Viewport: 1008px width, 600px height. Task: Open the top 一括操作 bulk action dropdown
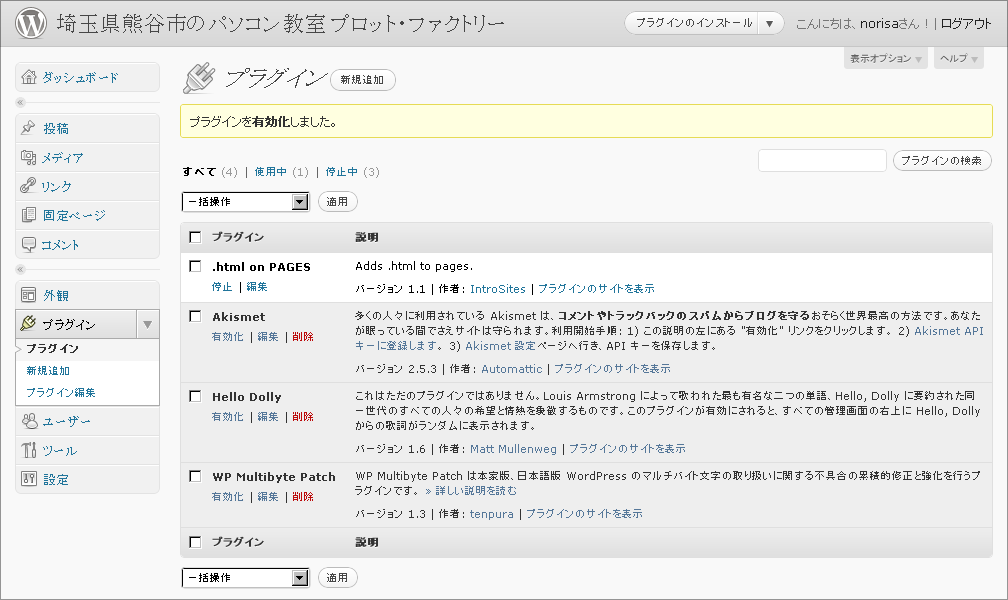[x=246, y=202]
